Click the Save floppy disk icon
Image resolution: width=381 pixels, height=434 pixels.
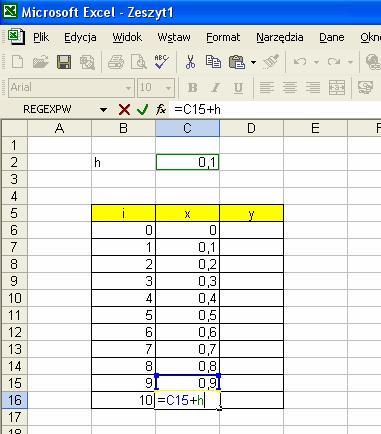click(x=64, y=62)
